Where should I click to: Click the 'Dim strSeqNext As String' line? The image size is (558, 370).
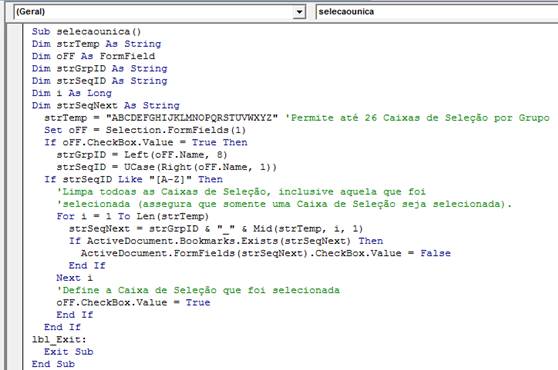tap(106, 106)
